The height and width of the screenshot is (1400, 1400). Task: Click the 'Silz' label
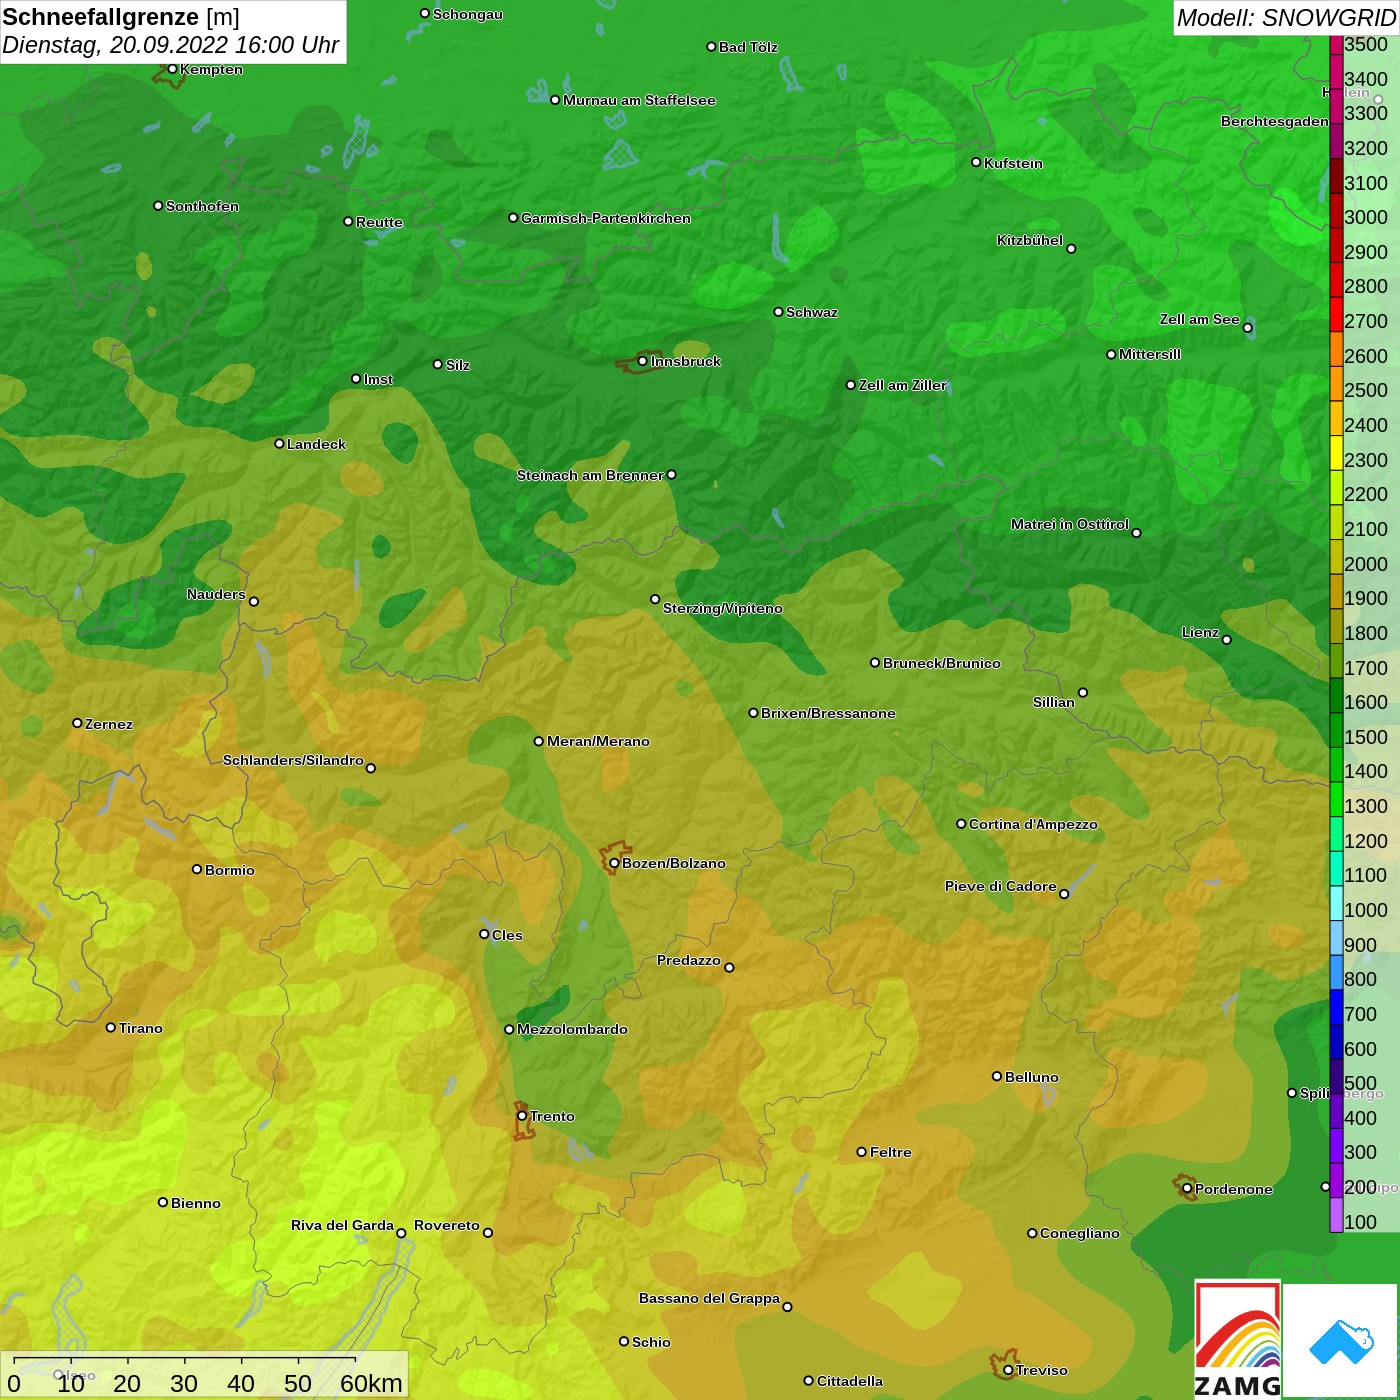458,365
